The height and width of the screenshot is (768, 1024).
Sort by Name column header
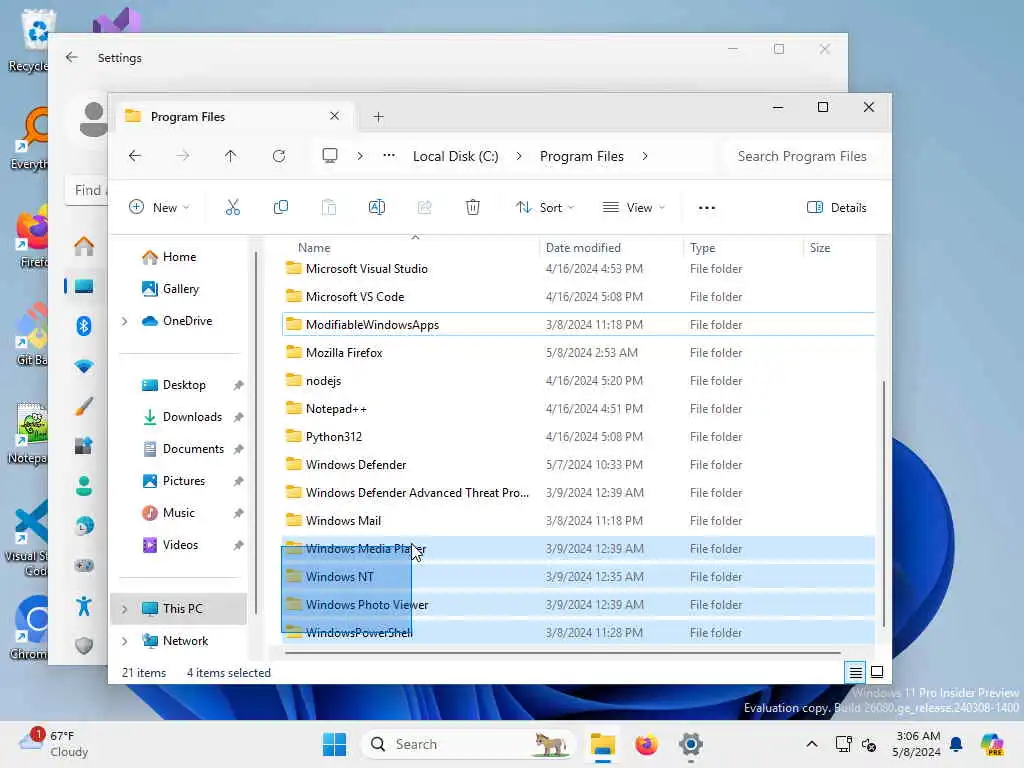coord(313,248)
